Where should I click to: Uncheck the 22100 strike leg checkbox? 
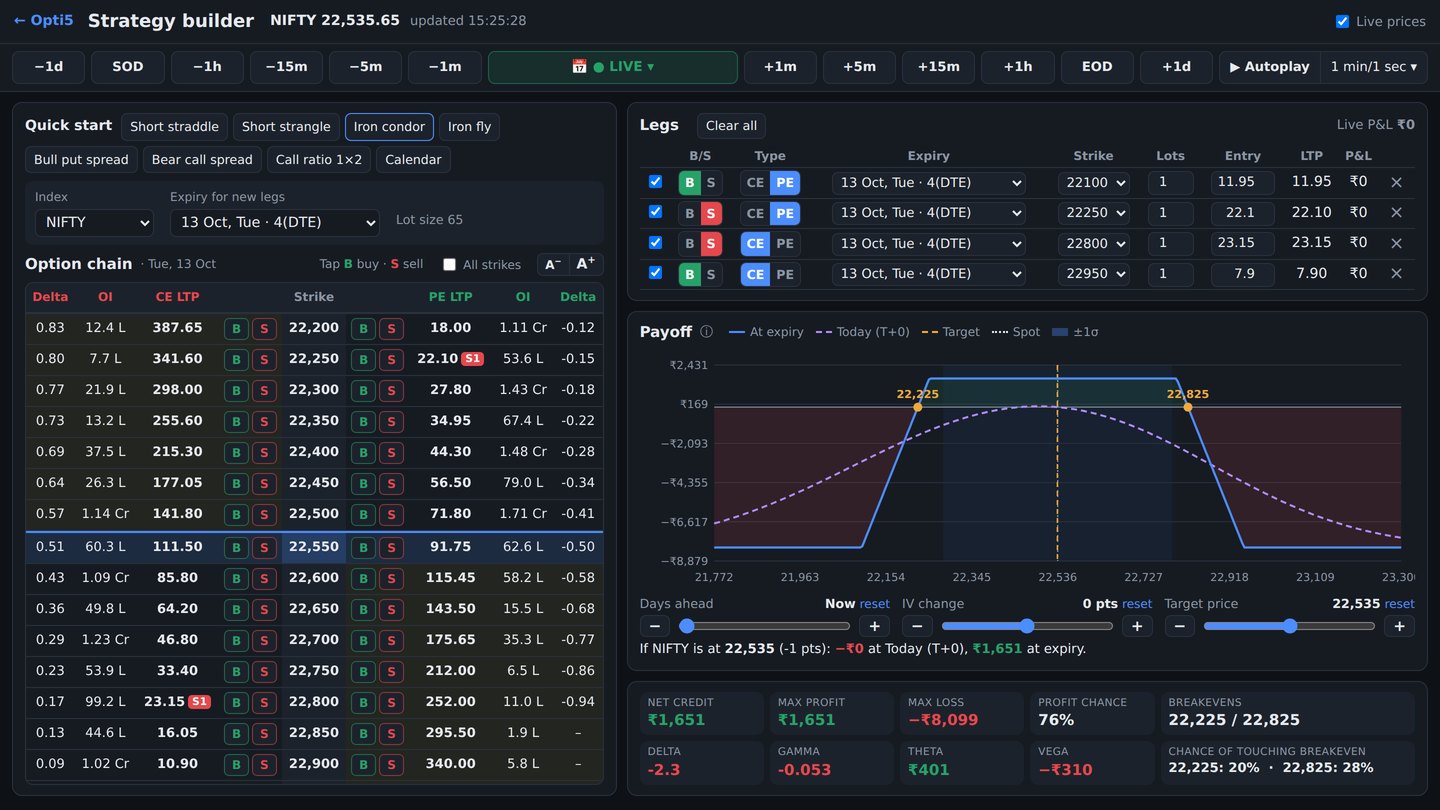coord(655,182)
